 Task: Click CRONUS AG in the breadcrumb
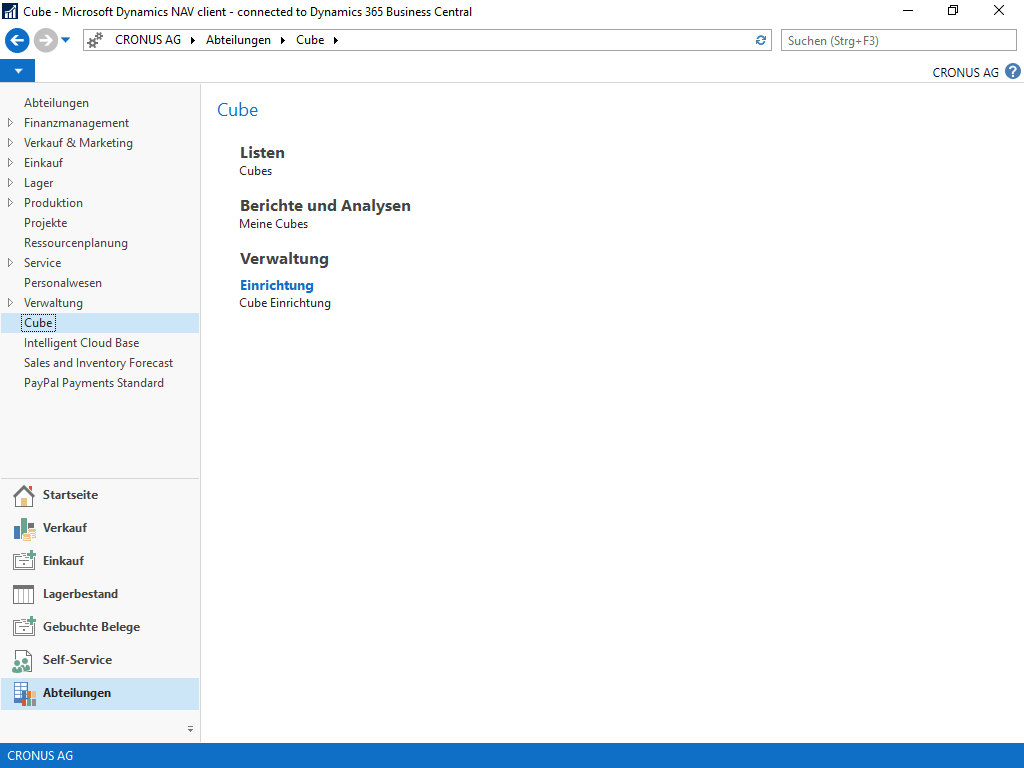(x=148, y=40)
